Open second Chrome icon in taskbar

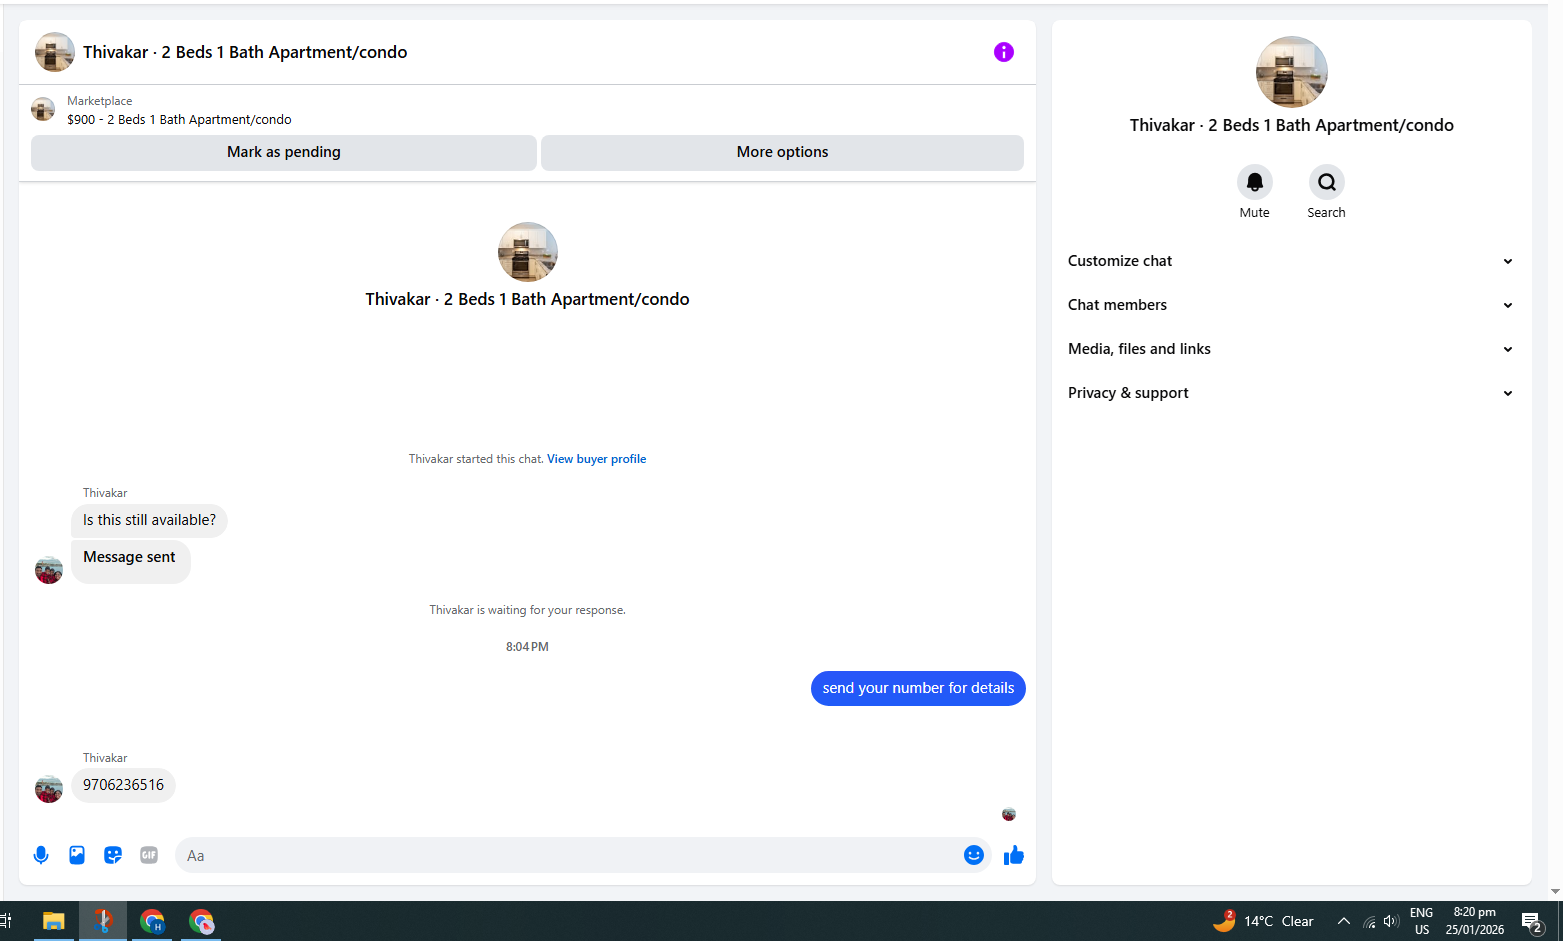pyautogui.click(x=202, y=921)
